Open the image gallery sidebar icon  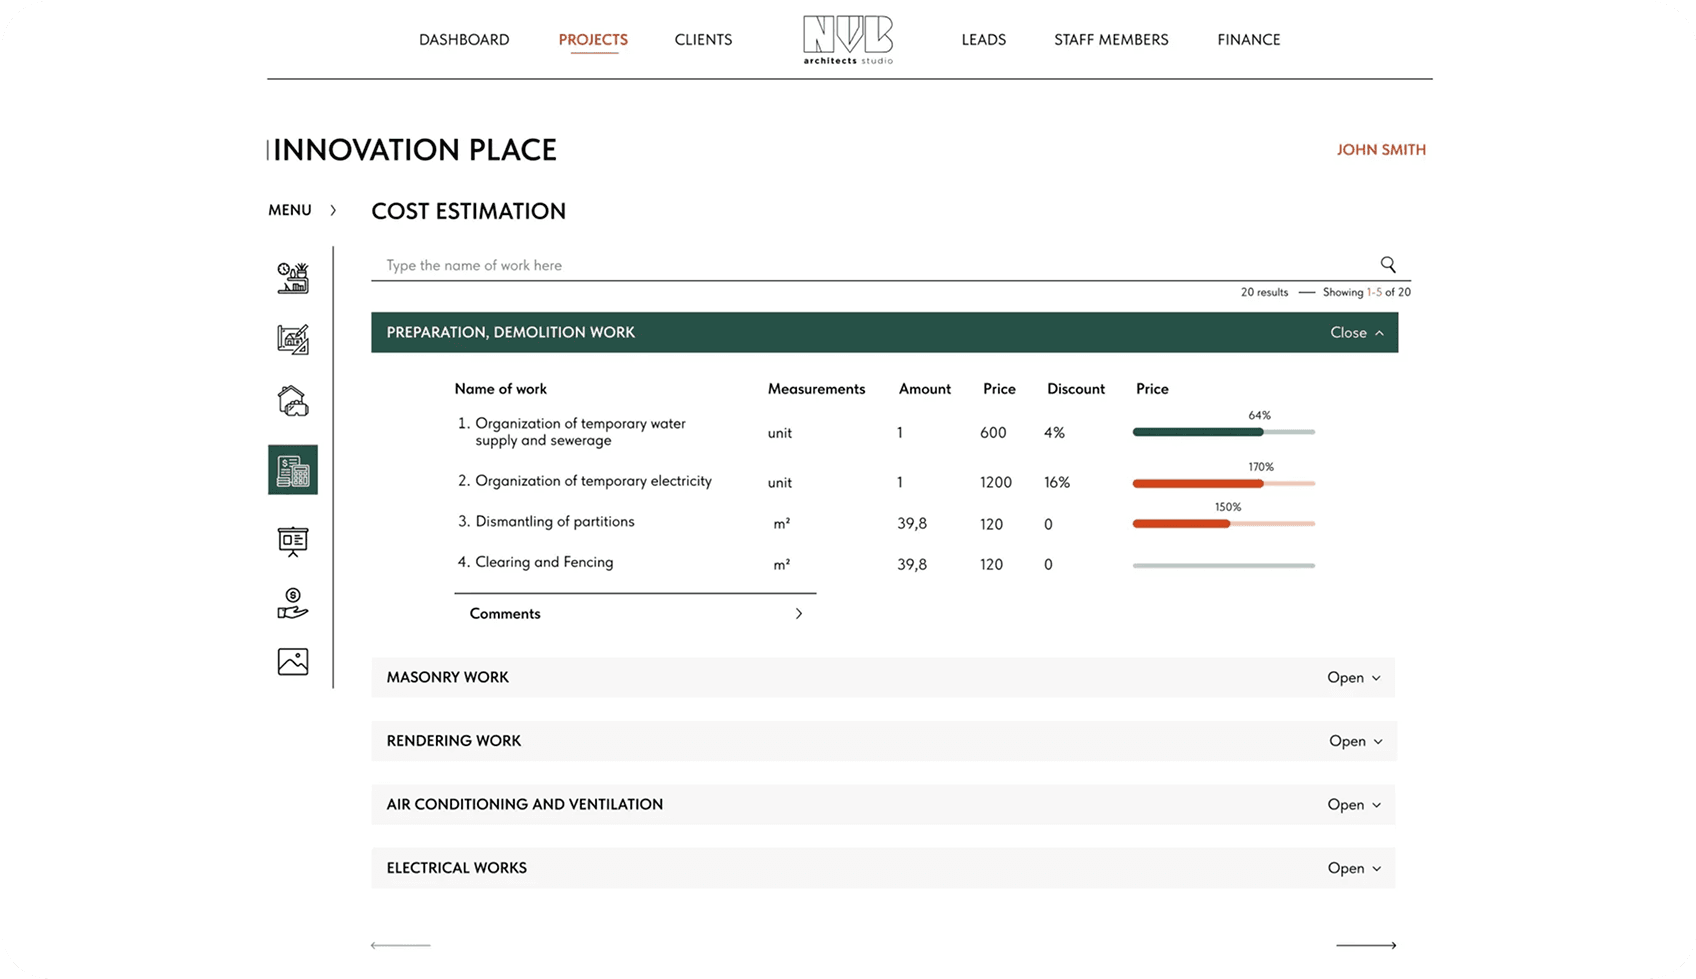(x=292, y=662)
